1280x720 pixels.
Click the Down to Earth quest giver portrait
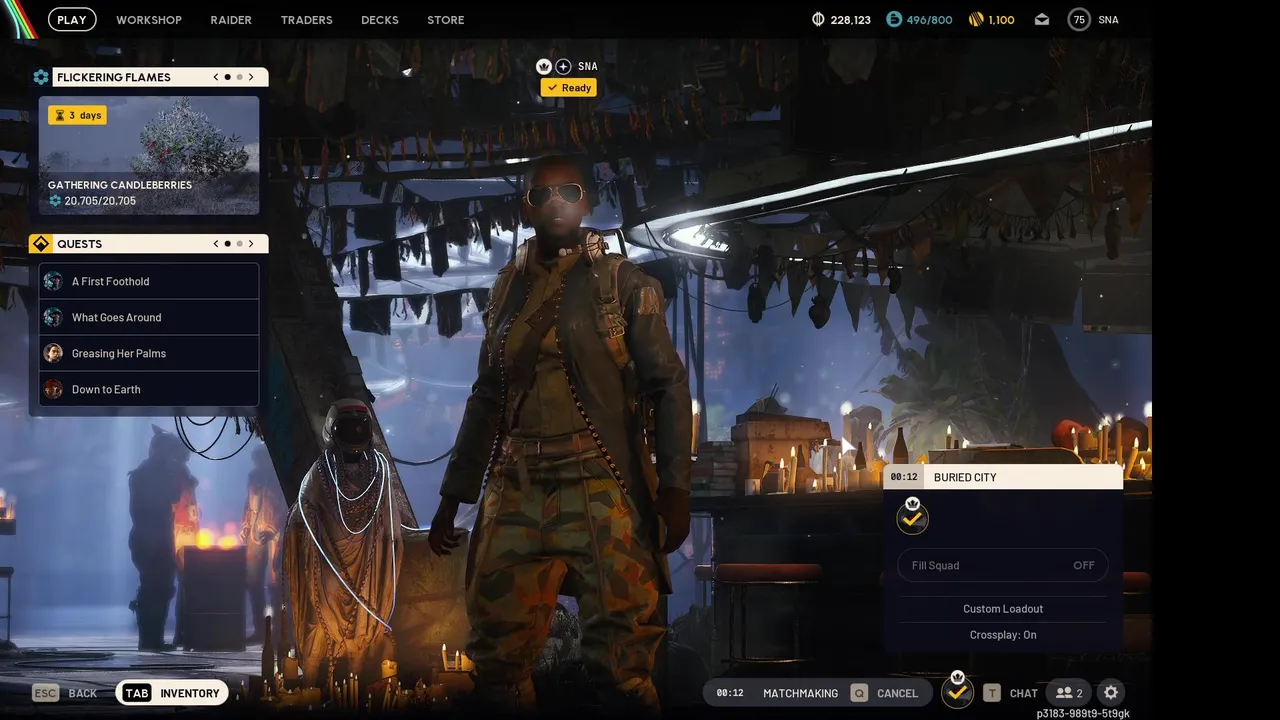[x=53, y=390]
